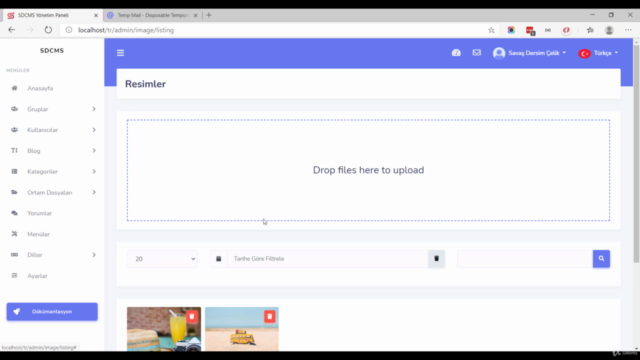Toggle the hamburger sidebar menu icon

[x=120, y=53]
